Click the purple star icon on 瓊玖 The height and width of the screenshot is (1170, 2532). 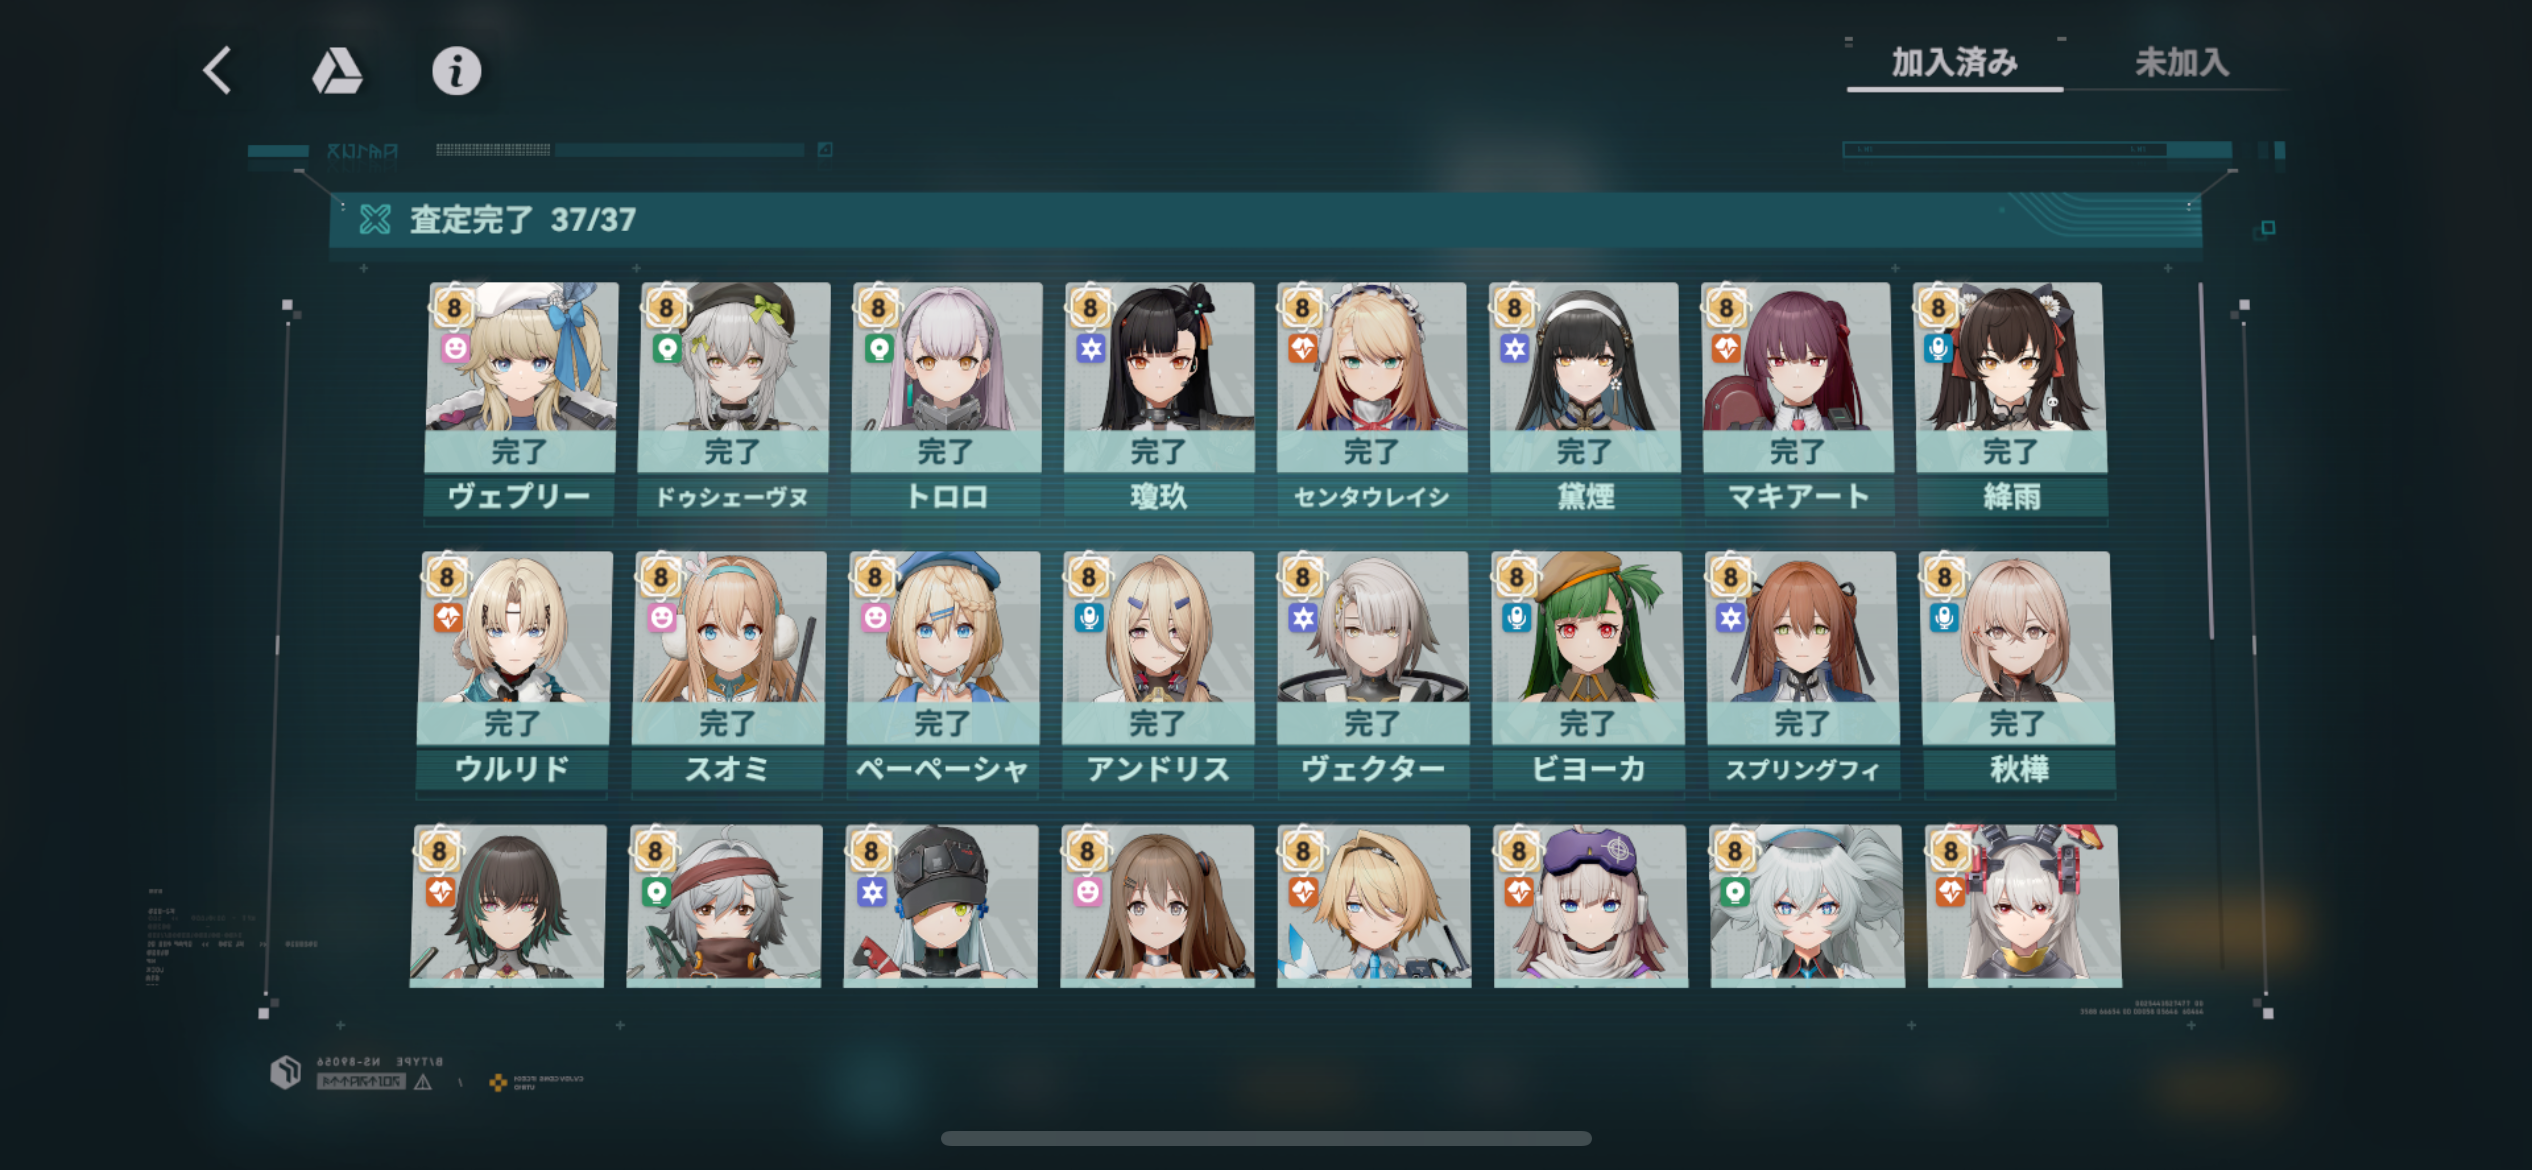point(1090,348)
